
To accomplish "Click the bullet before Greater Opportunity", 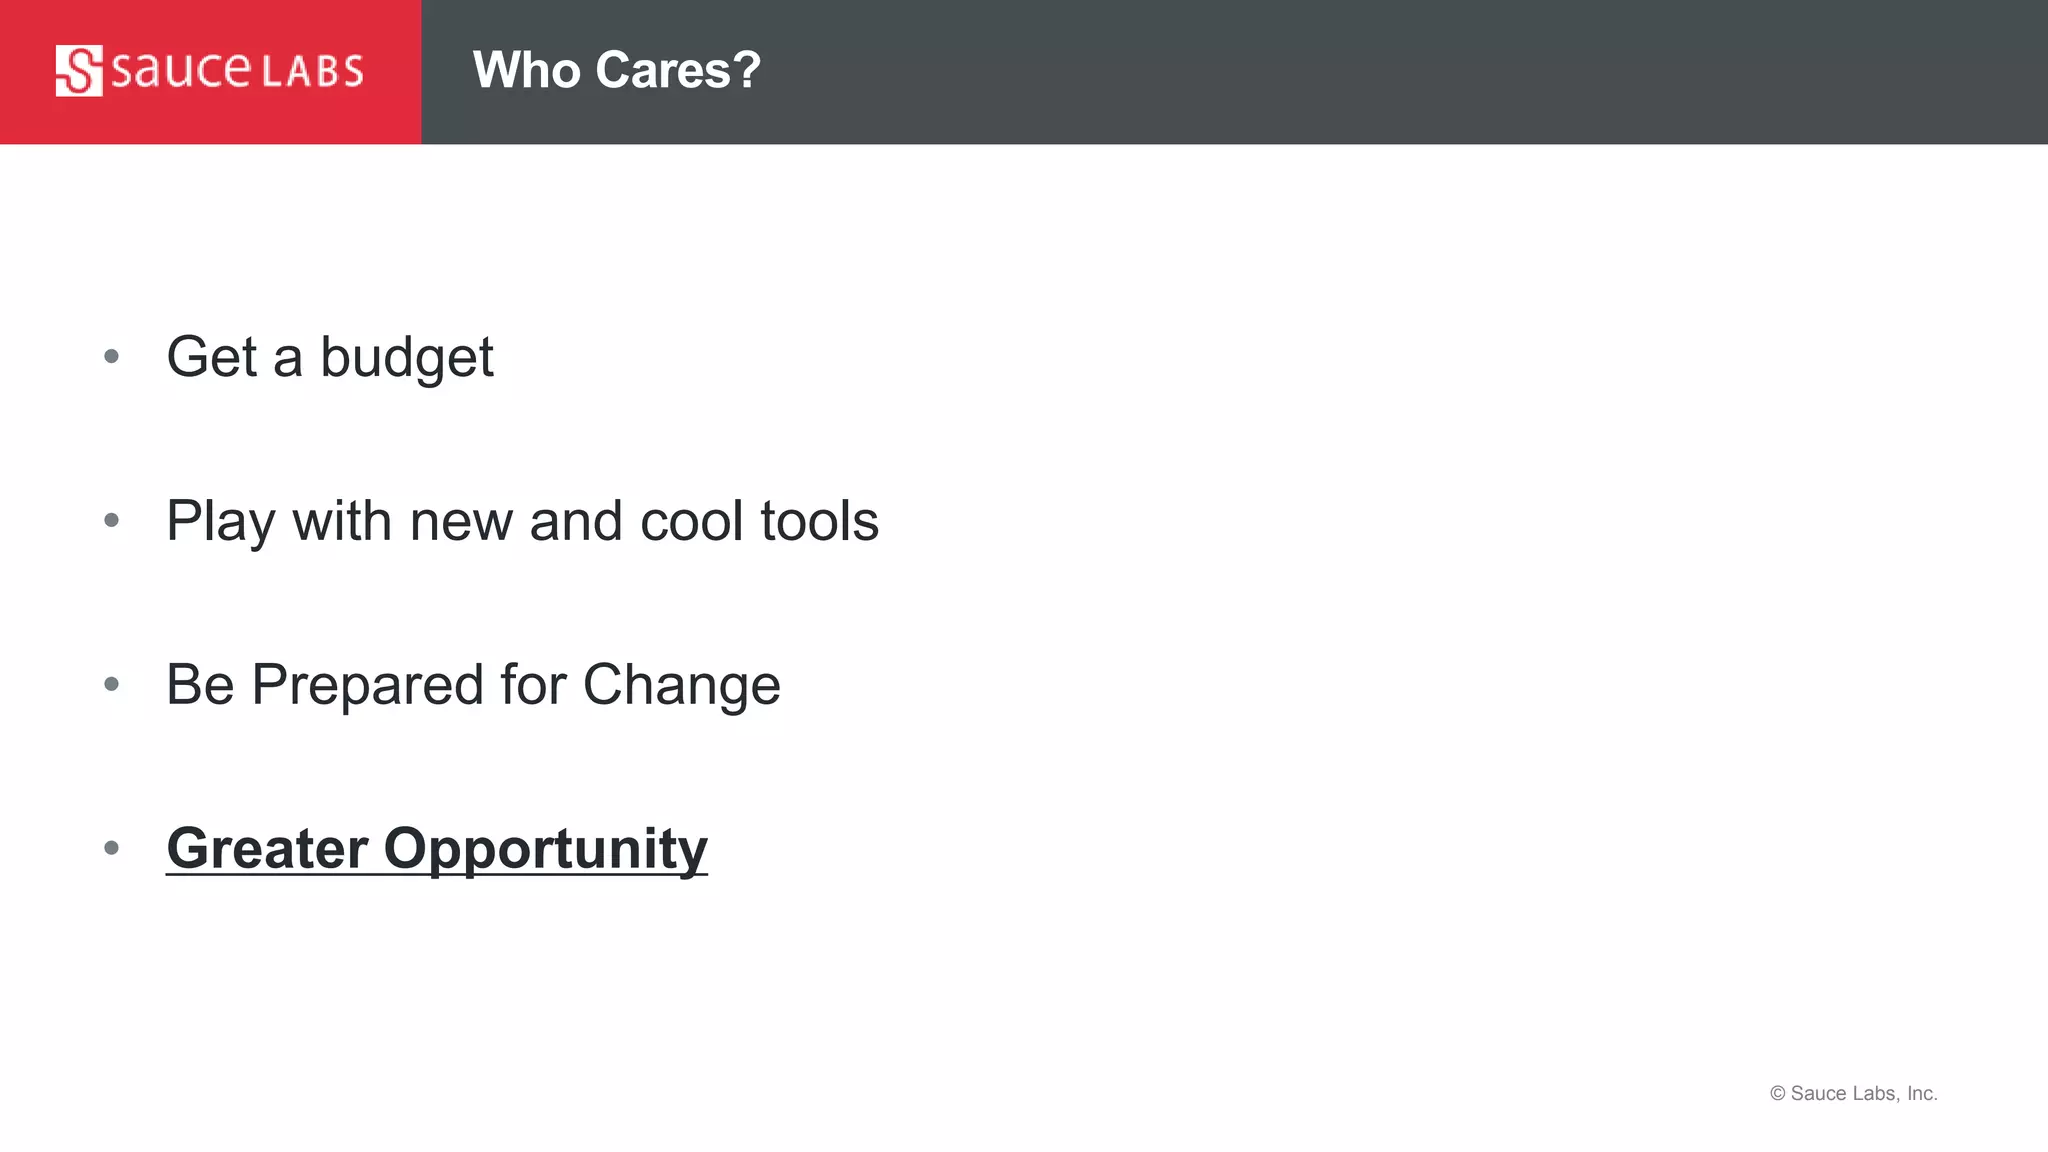I will pos(112,848).
